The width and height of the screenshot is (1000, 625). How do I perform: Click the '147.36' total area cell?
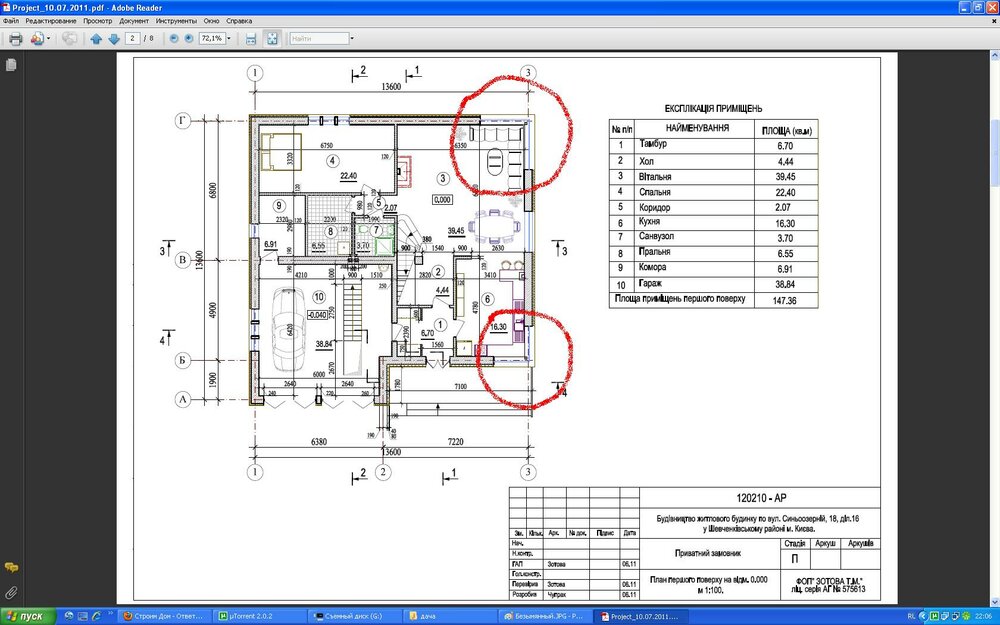tap(784, 300)
